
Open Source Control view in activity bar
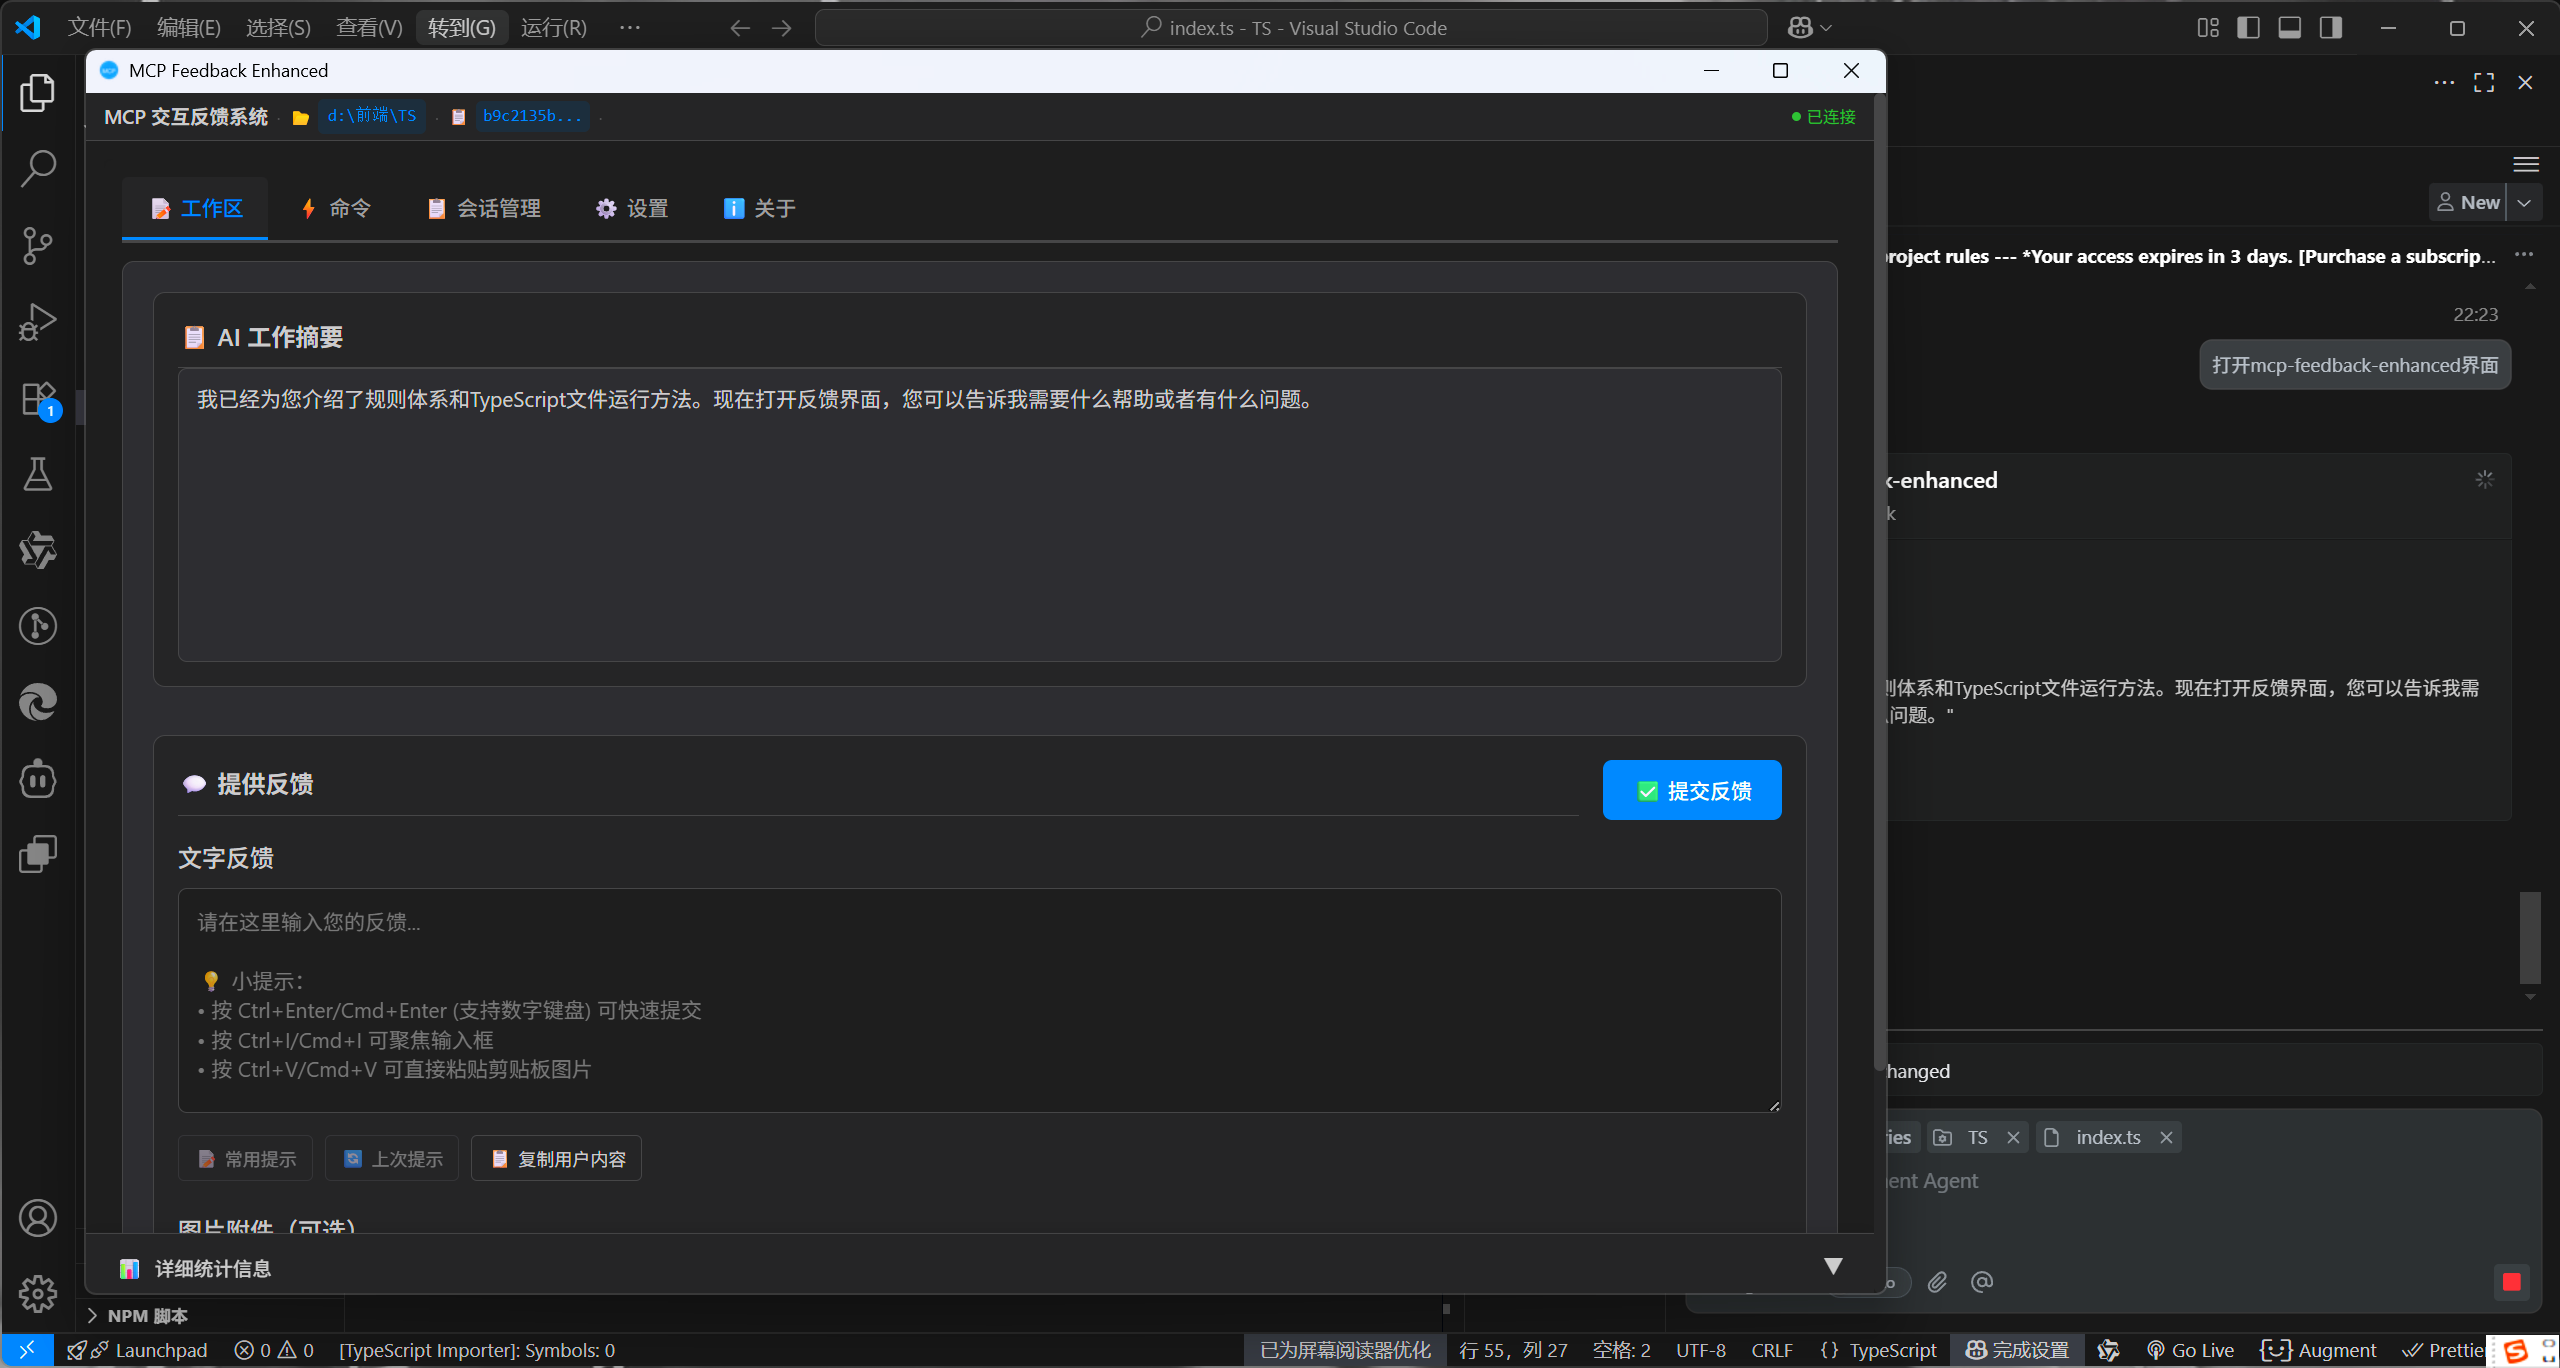(x=38, y=245)
